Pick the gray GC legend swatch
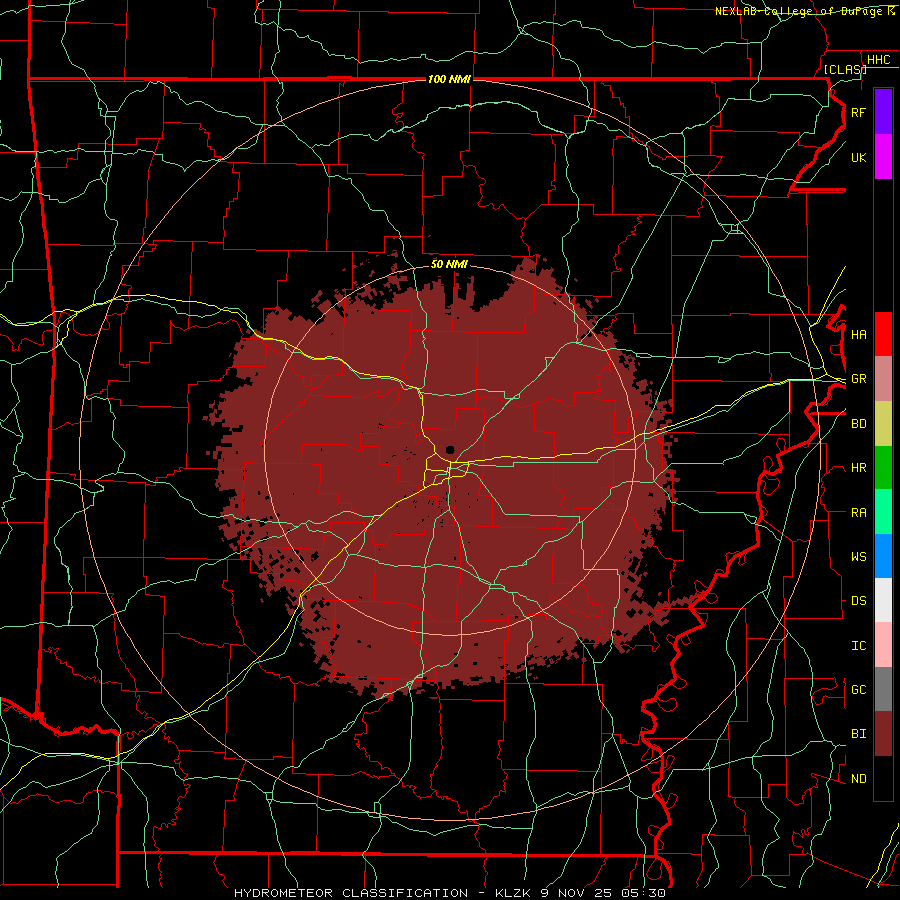This screenshot has height=900, width=900. (883, 689)
